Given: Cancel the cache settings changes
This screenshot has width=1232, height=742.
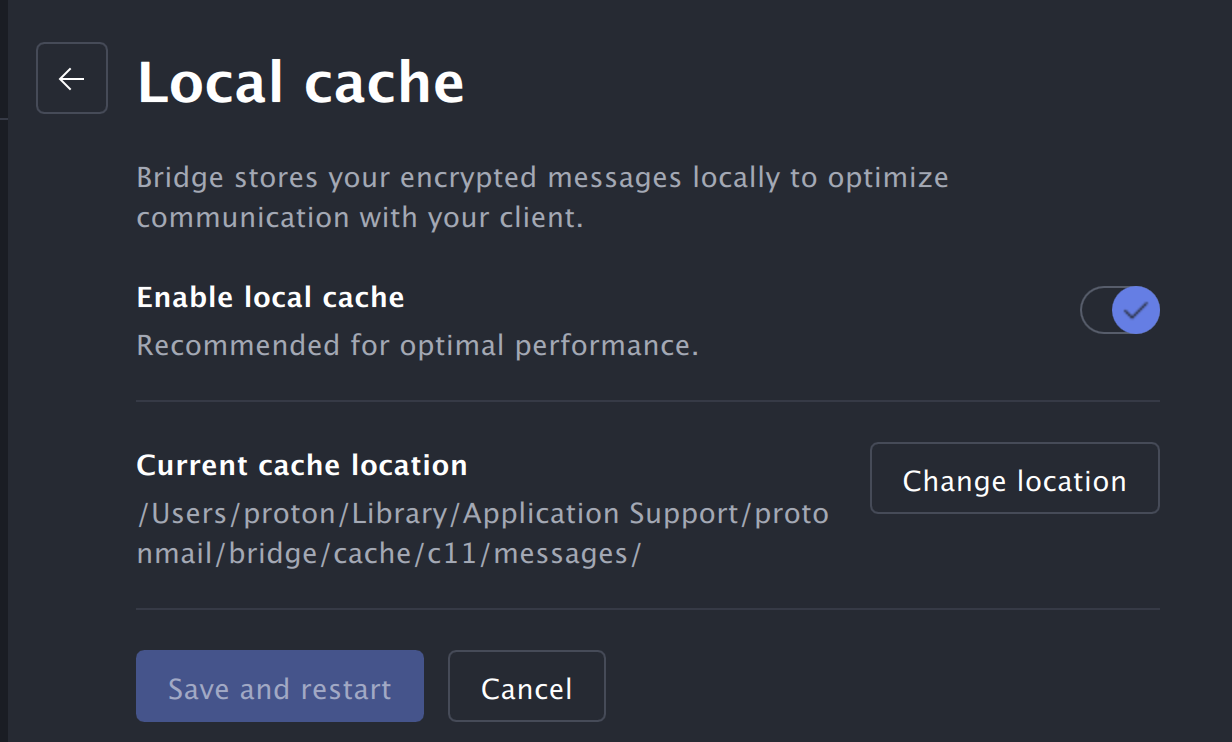Looking at the screenshot, I should tap(527, 687).
